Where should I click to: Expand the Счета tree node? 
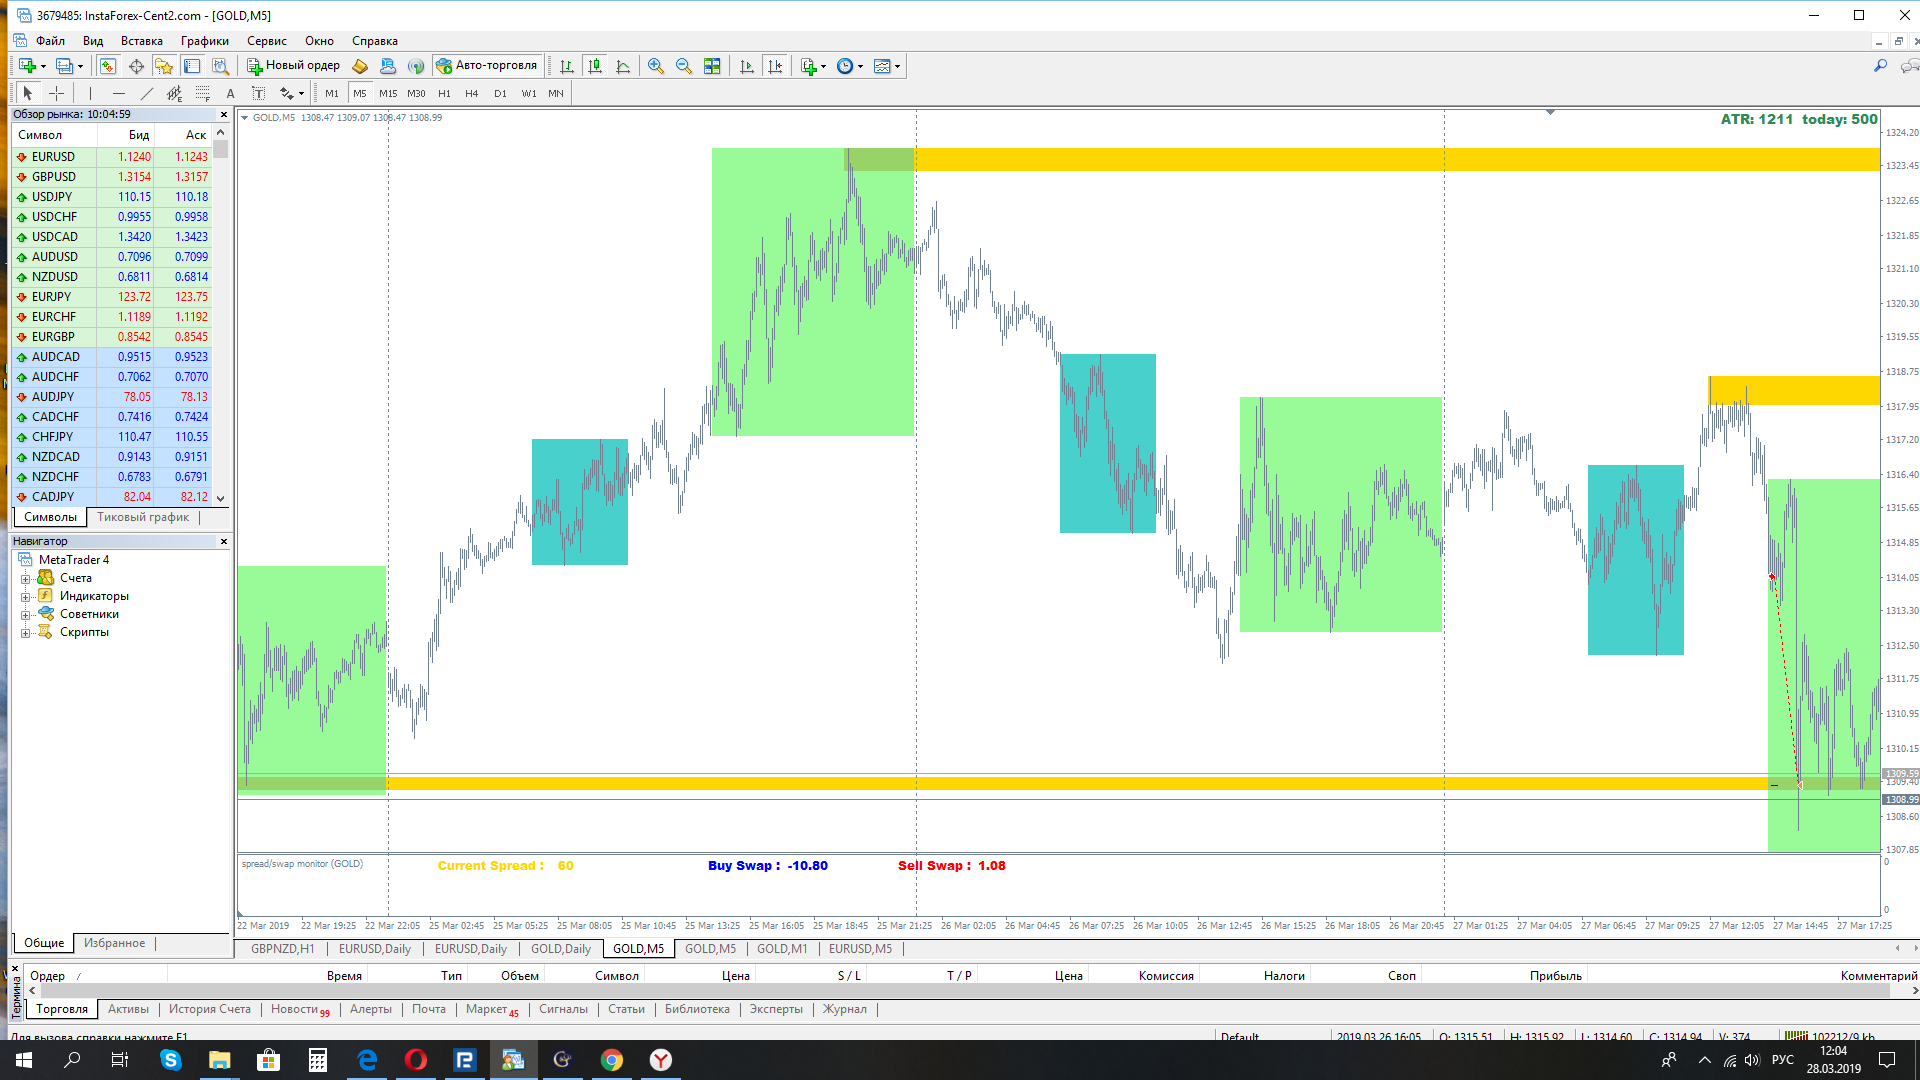tap(26, 579)
